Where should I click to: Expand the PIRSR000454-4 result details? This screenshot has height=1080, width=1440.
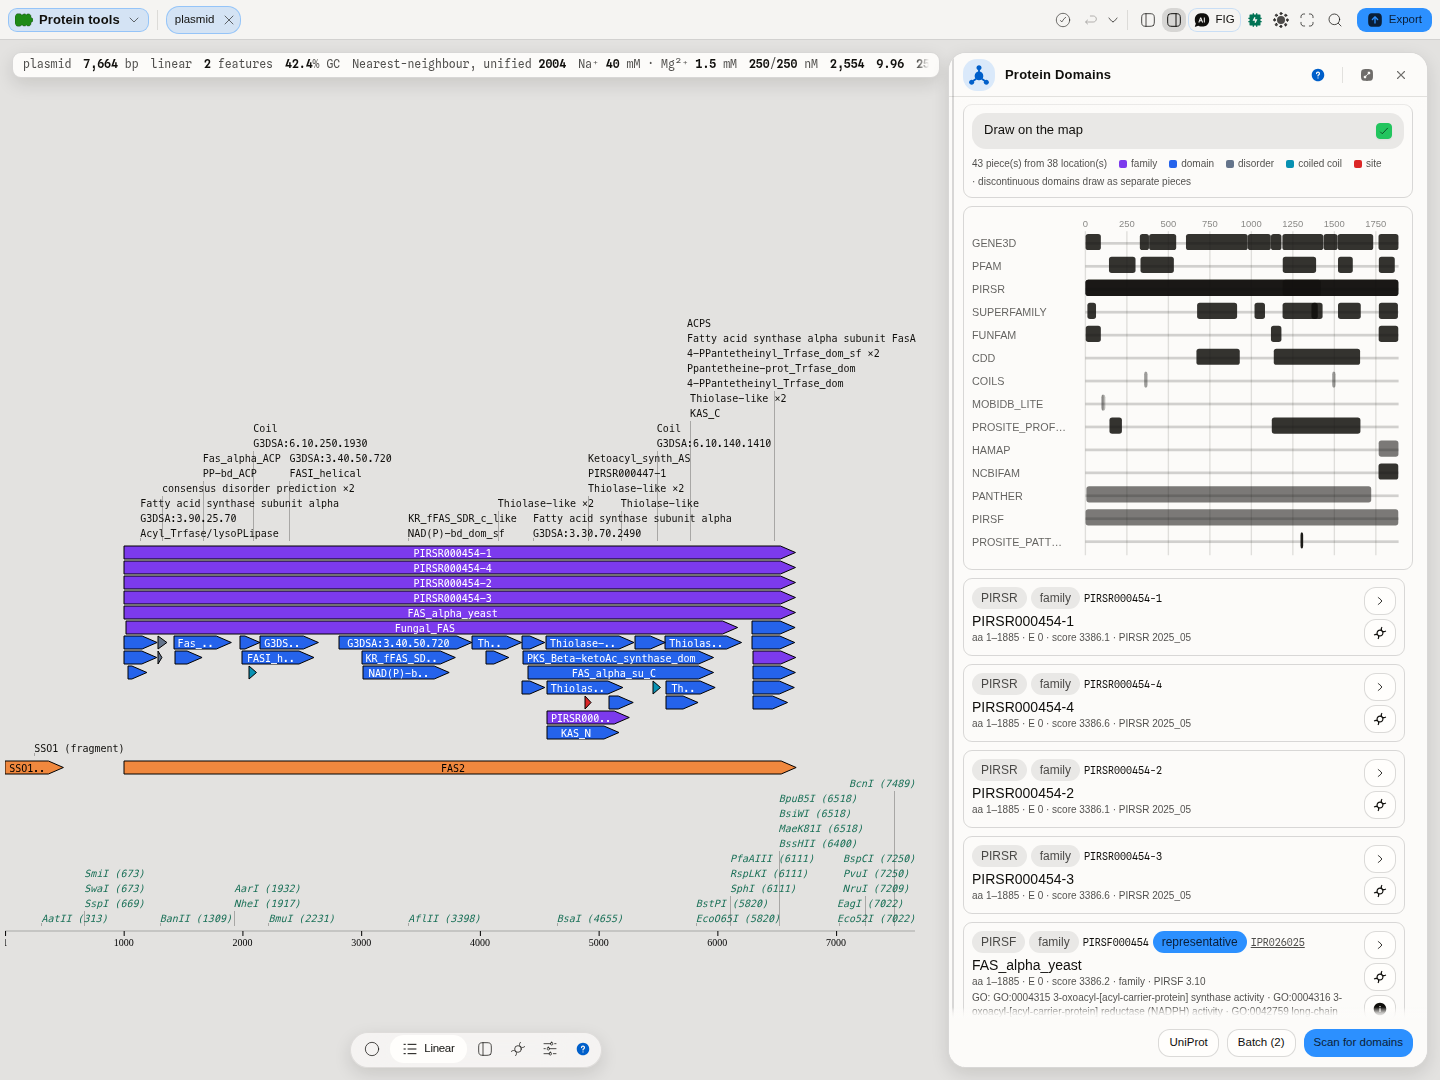[x=1380, y=687]
